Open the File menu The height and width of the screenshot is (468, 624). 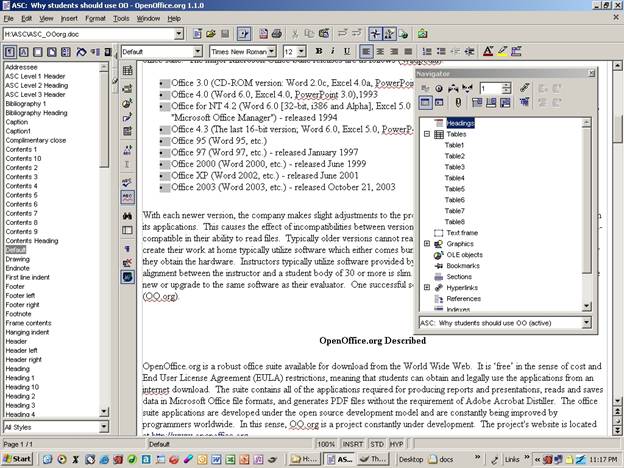[x=9, y=19]
